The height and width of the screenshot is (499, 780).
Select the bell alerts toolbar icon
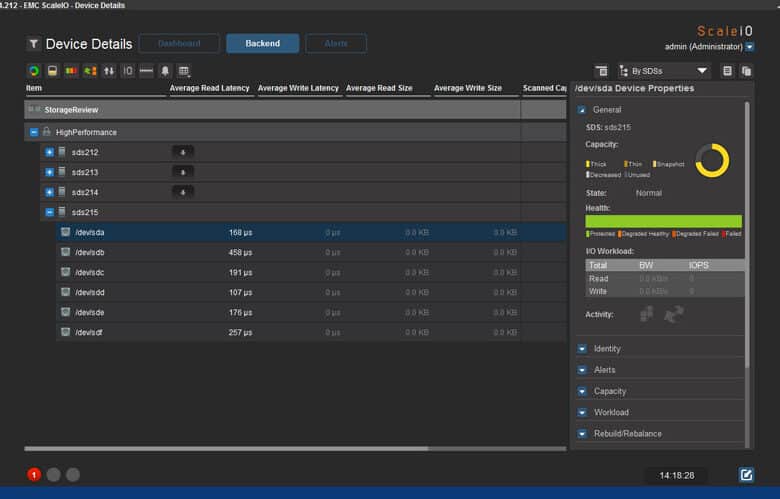point(165,71)
